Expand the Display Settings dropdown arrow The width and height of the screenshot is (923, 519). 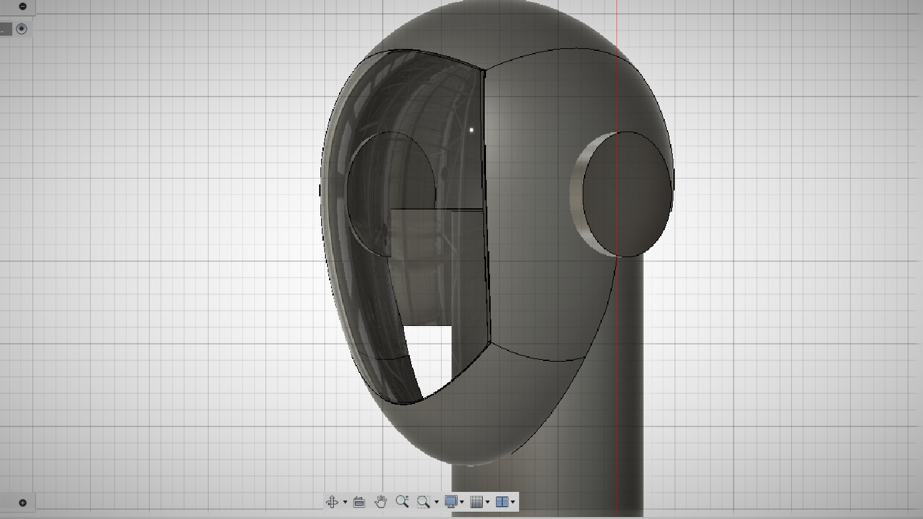click(462, 502)
